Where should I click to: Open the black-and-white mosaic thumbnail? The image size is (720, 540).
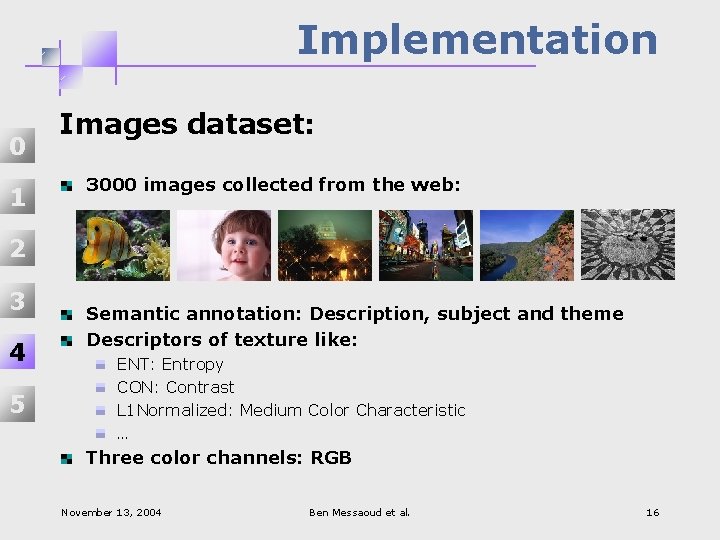(628, 244)
